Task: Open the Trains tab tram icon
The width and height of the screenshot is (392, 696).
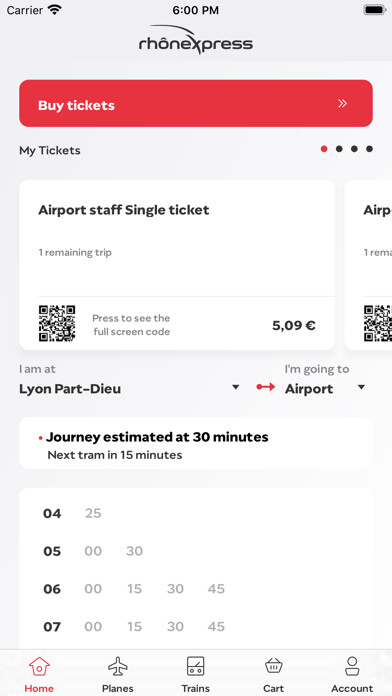Action: point(195,667)
